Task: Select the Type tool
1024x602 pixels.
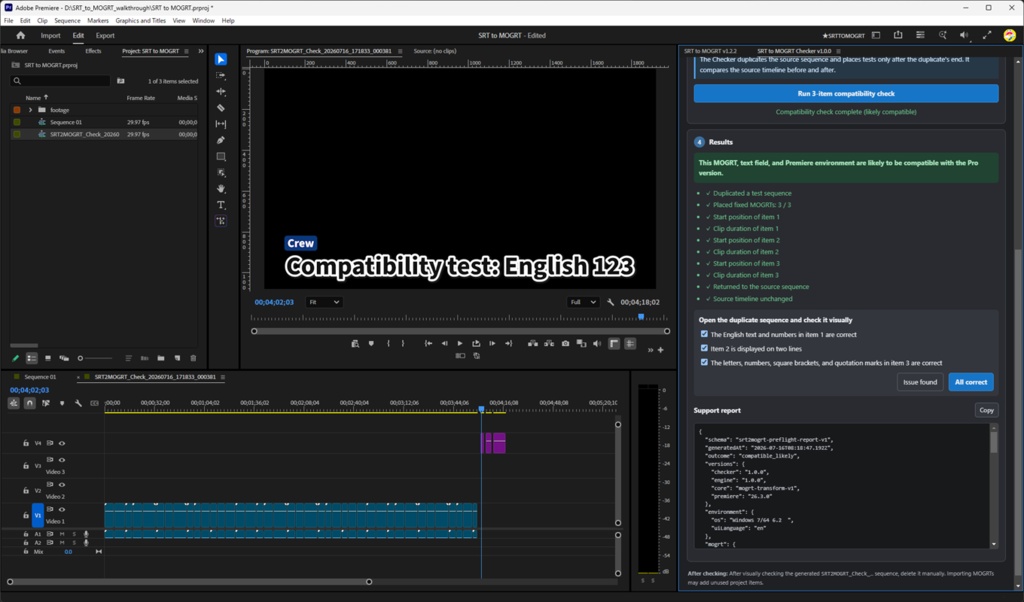Action: click(x=221, y=205)
